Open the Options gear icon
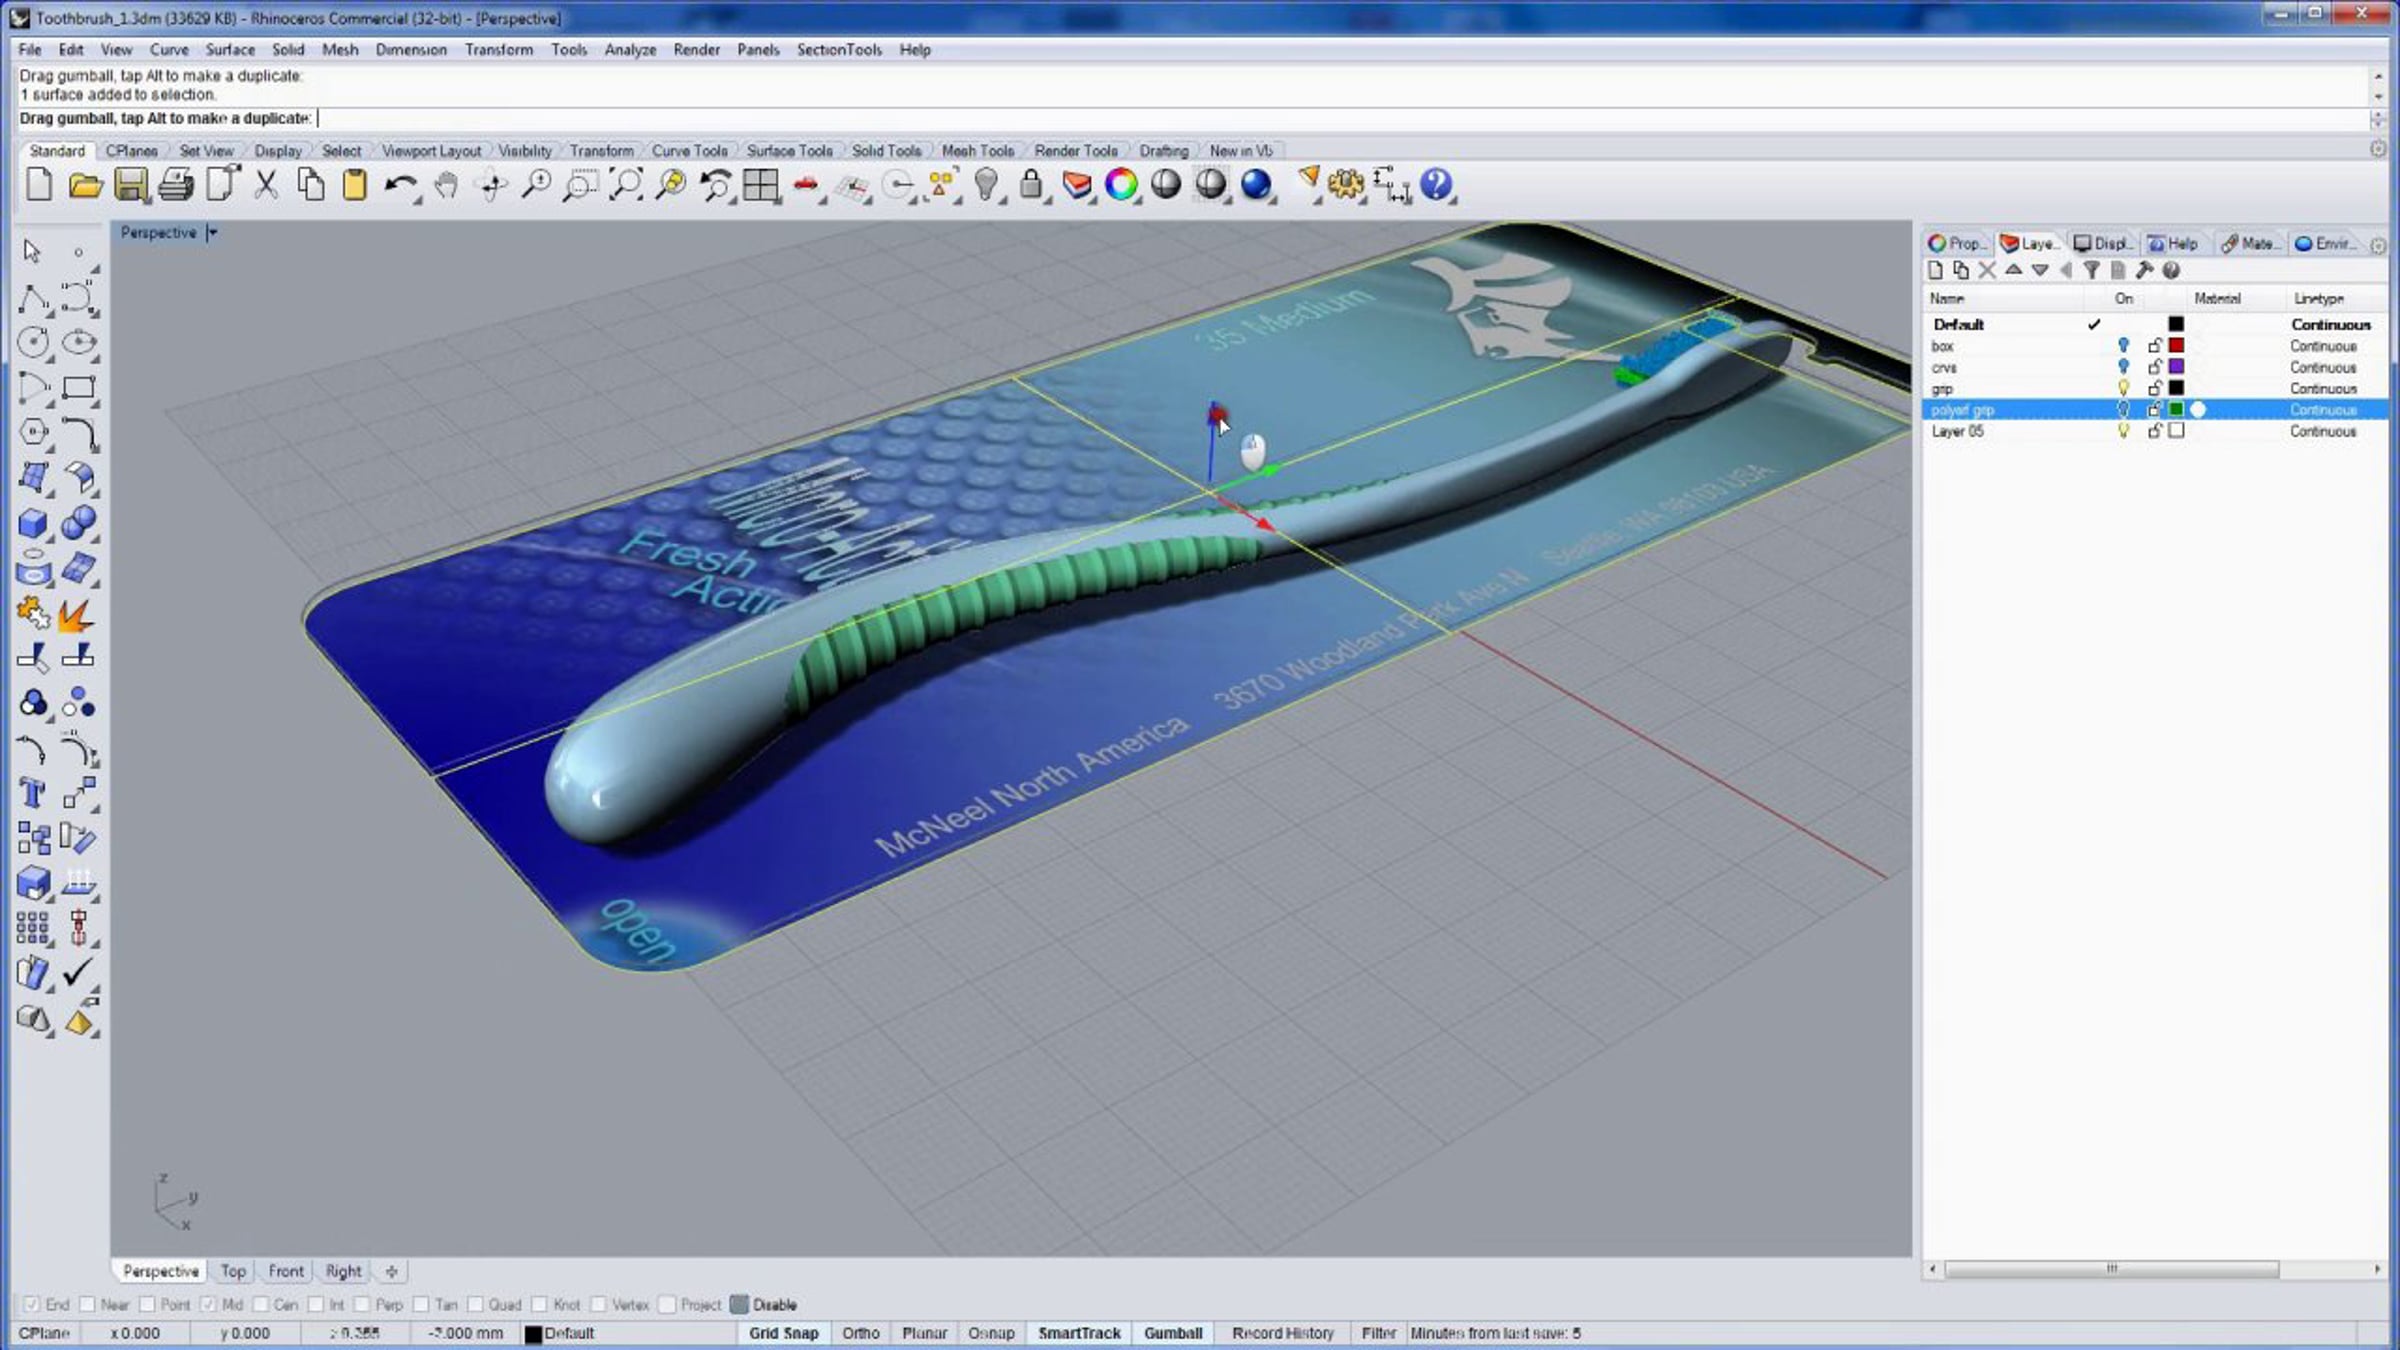Screen dimensions: 2400x1350 [1346, 185]
